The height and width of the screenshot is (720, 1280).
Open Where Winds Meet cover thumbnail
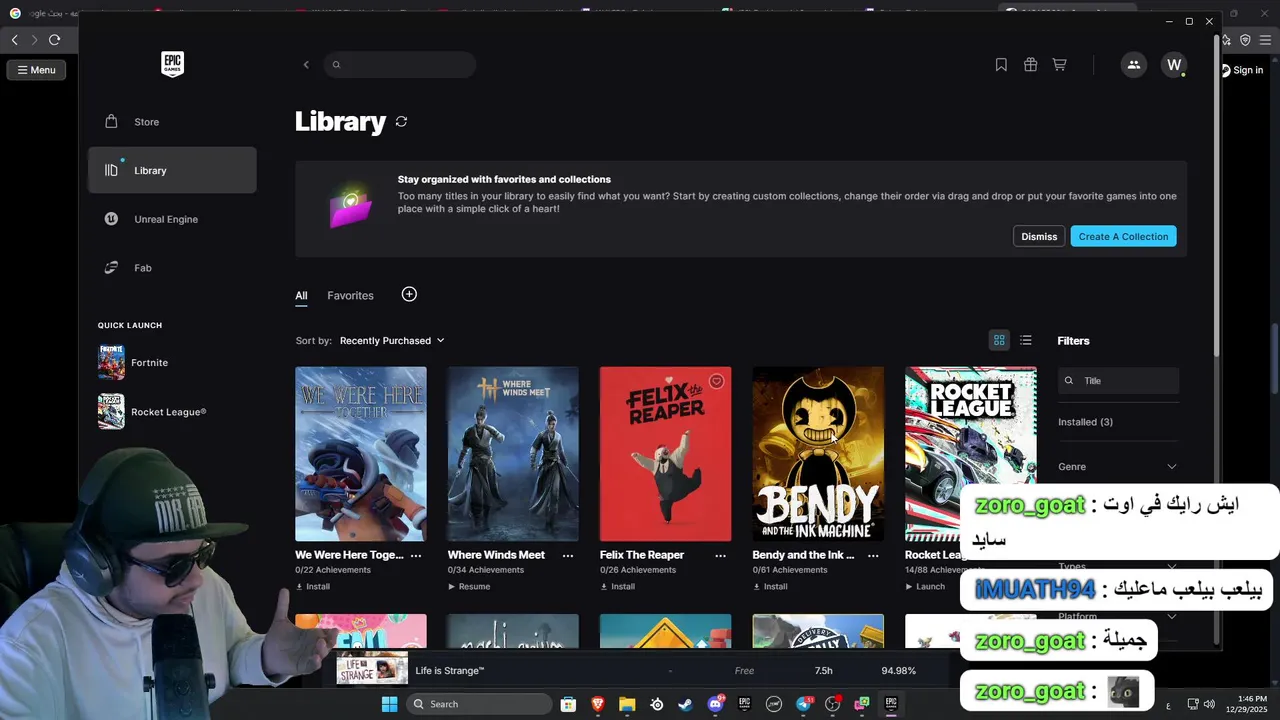(x=513, y=454)
